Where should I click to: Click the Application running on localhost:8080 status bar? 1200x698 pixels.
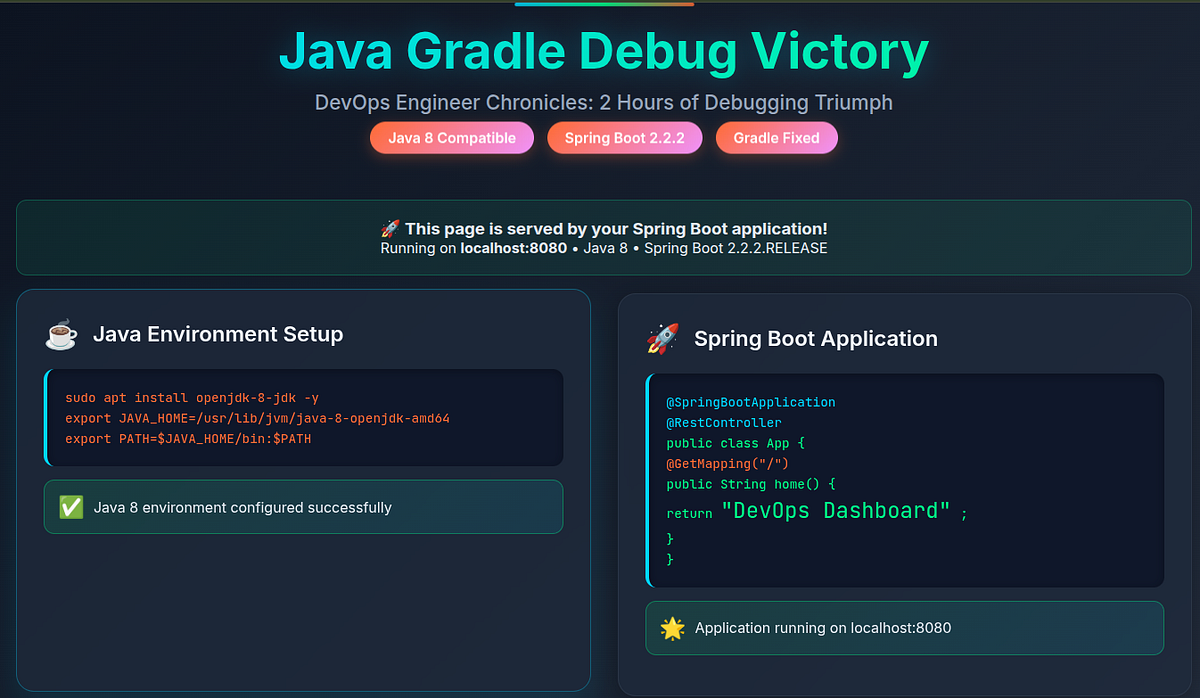pos(904,628)
